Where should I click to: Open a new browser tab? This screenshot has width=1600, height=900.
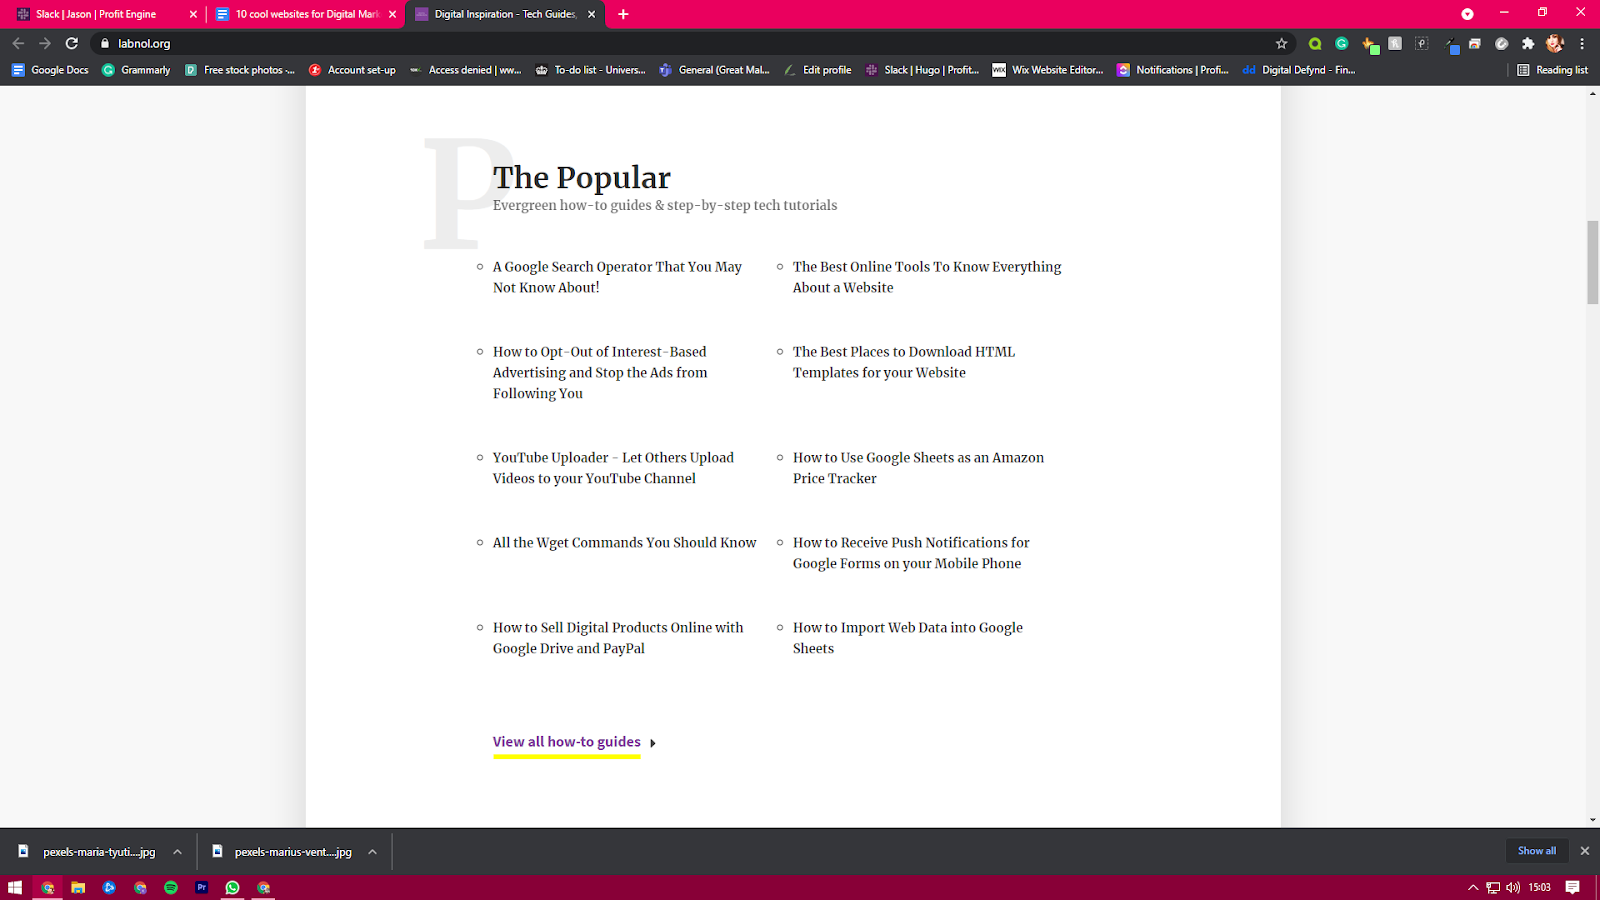tap(623, 14)
